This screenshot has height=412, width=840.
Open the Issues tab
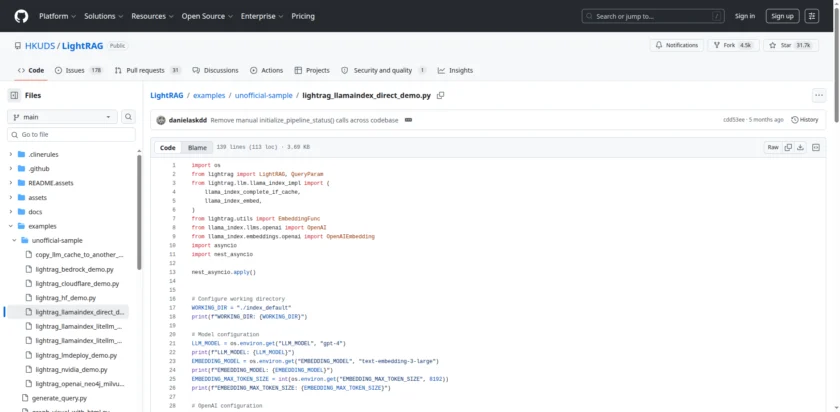click(x=79, y=70)
